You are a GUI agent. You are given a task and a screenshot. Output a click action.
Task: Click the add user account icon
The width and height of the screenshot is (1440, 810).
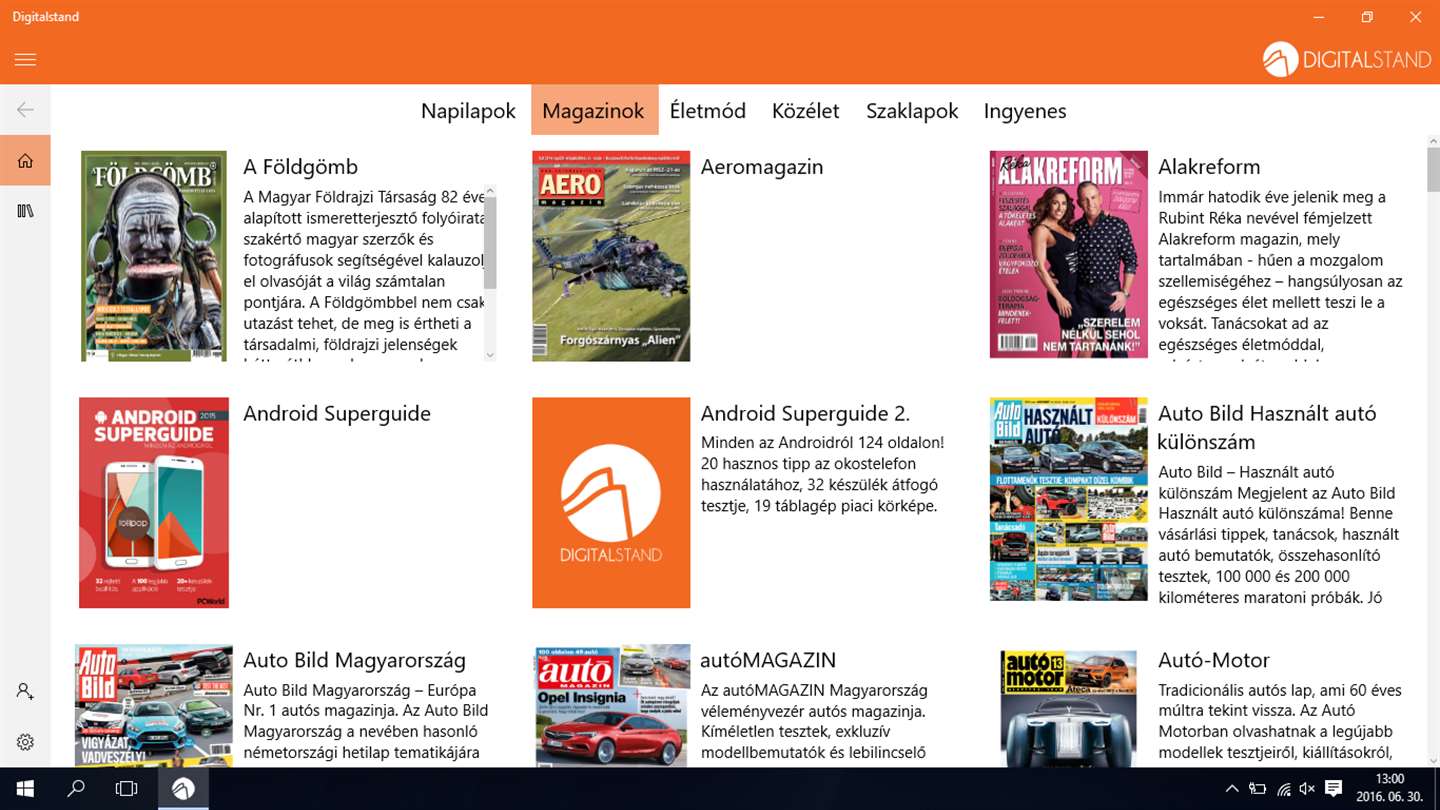(25, 691)
